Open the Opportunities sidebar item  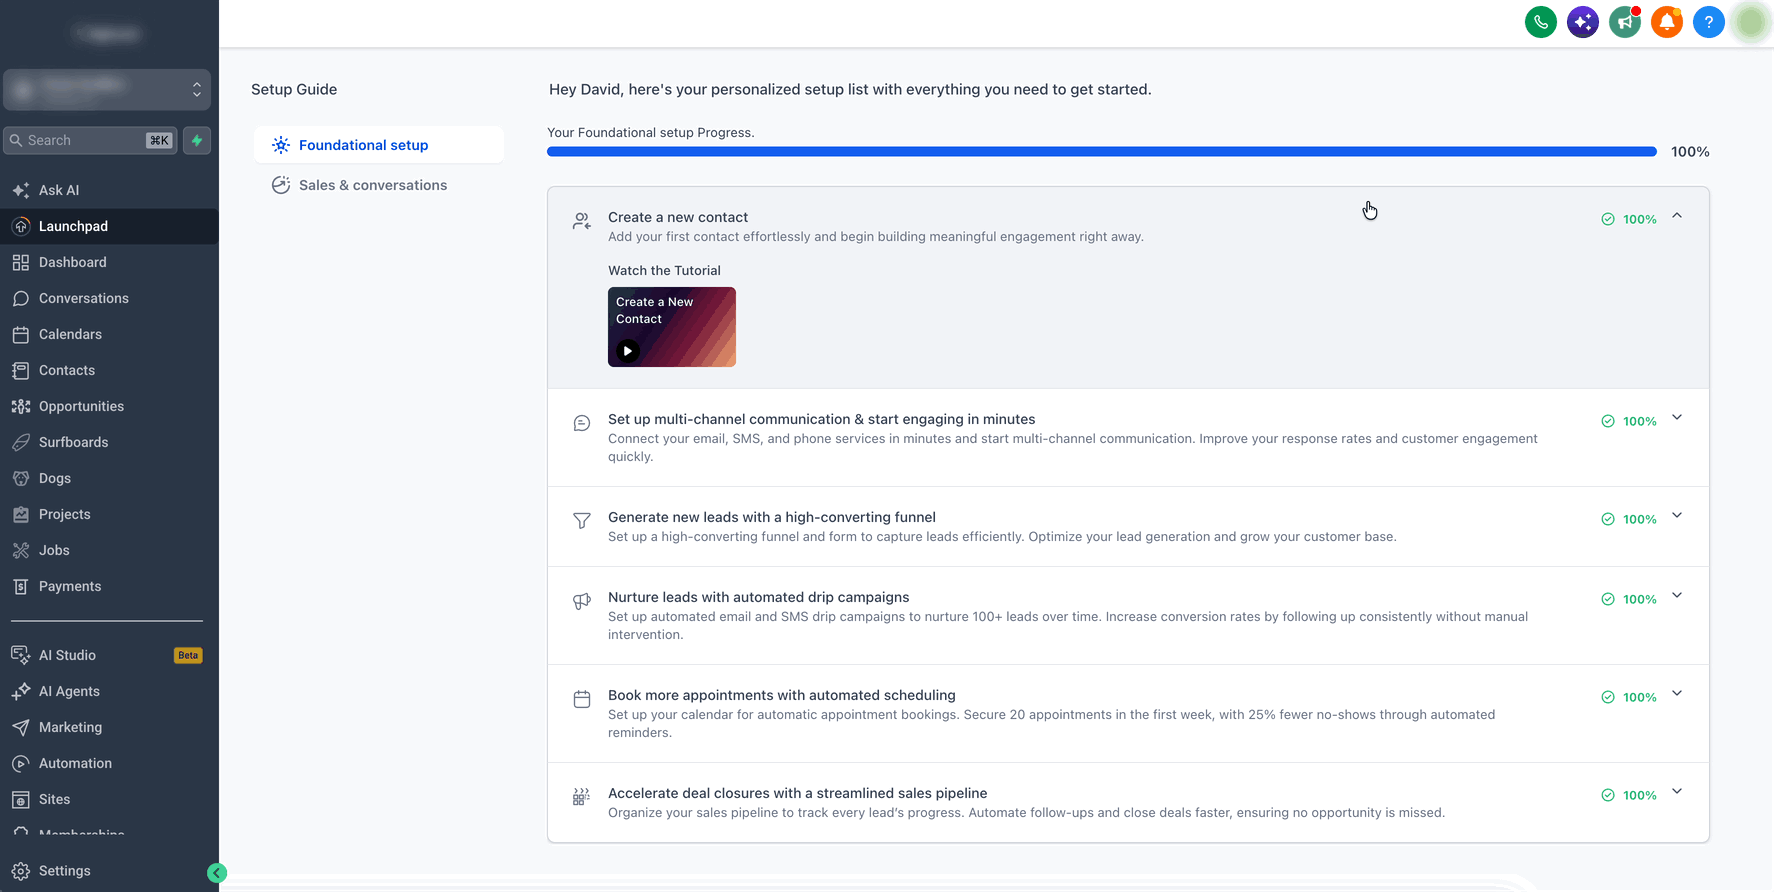pos(109,406)
